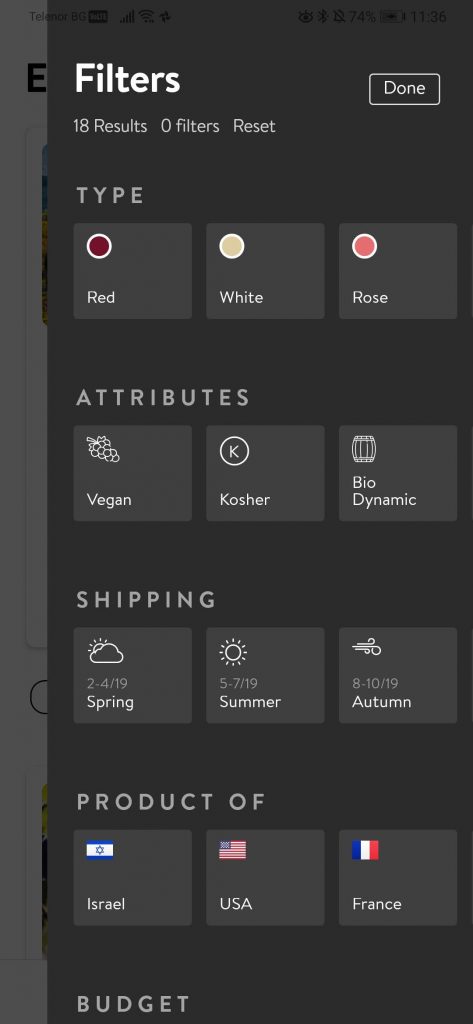Tap the red color swatch circle
This screenshot has height=1024, width=473.
click(99, 247)
